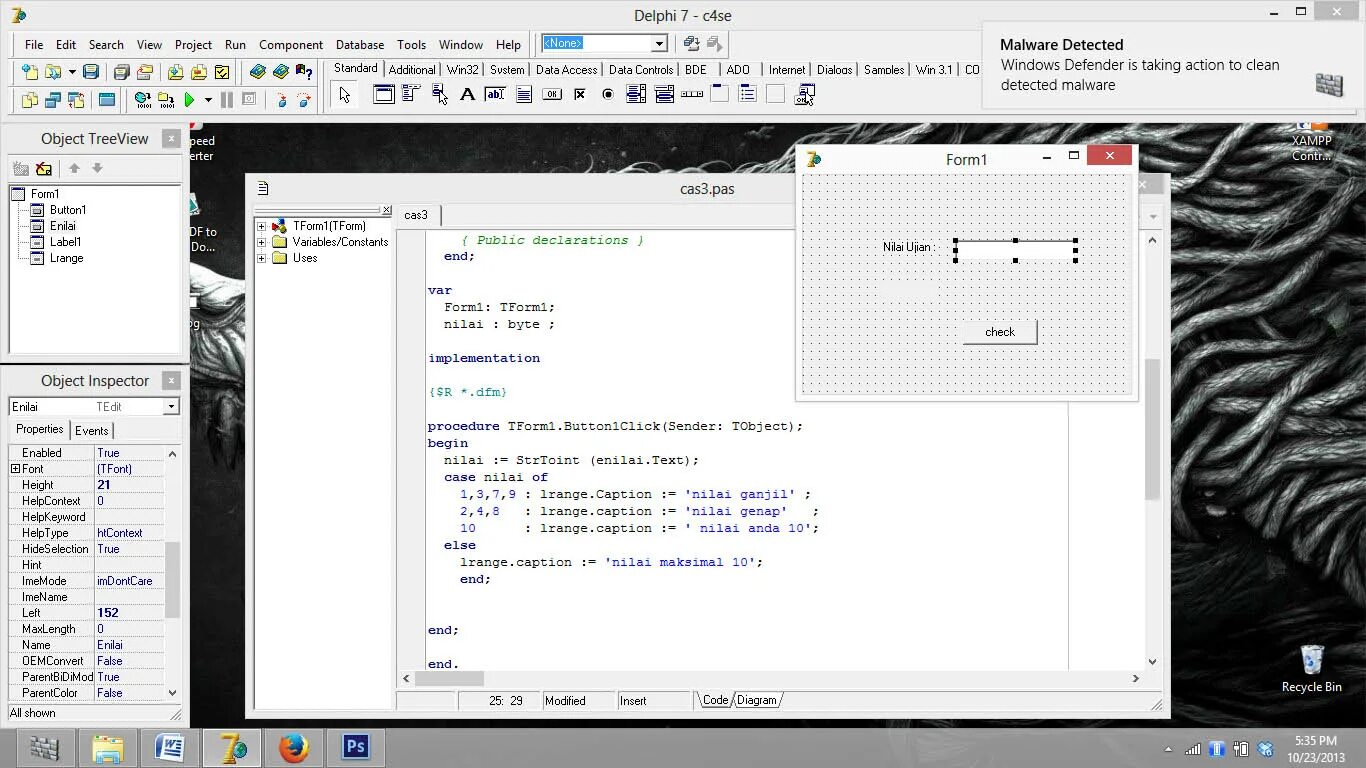Viewport: 1366px width, 768px height.
Task: Expand the TForm1(TForm) node in code explorer
Action: pyautogui.click(x=262, y=226)
